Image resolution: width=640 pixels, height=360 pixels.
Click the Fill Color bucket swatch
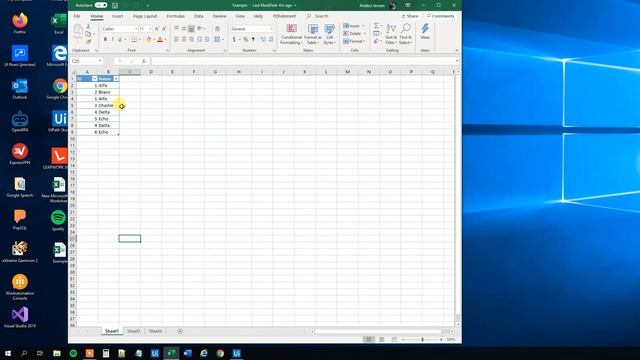point(149,39)
